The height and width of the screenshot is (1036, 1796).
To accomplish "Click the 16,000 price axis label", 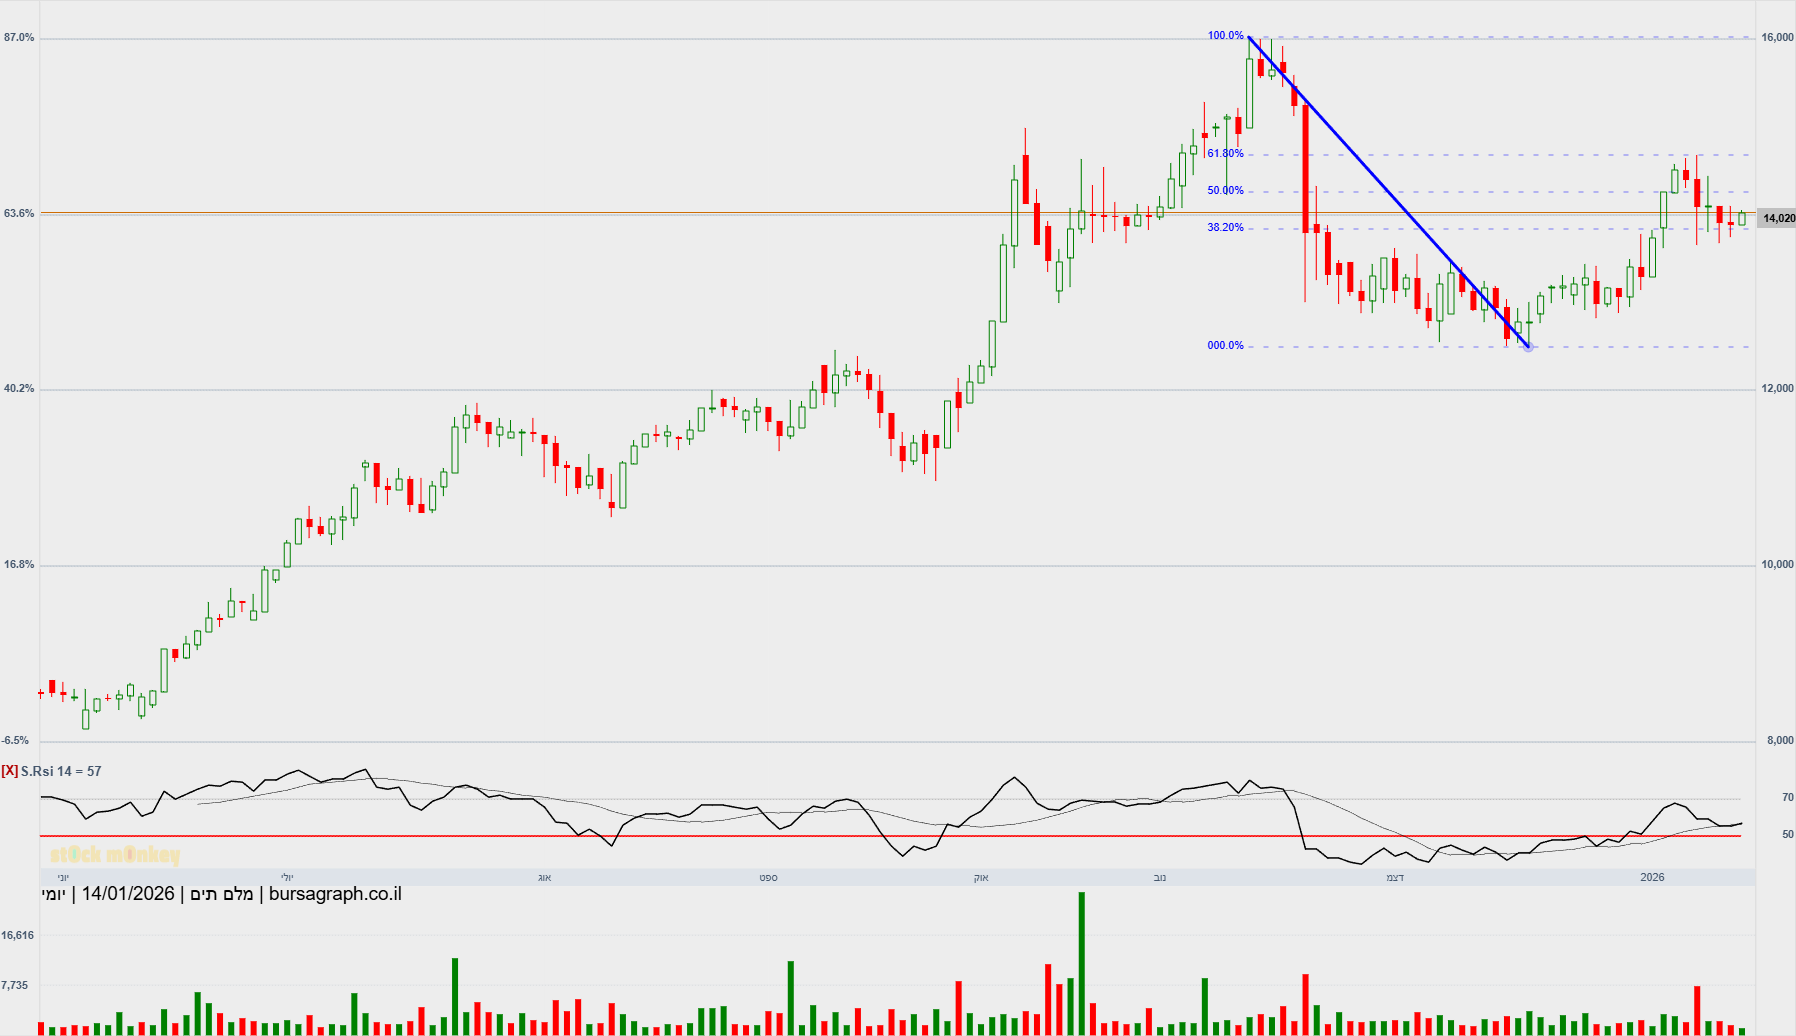I will coord(1778,38).
